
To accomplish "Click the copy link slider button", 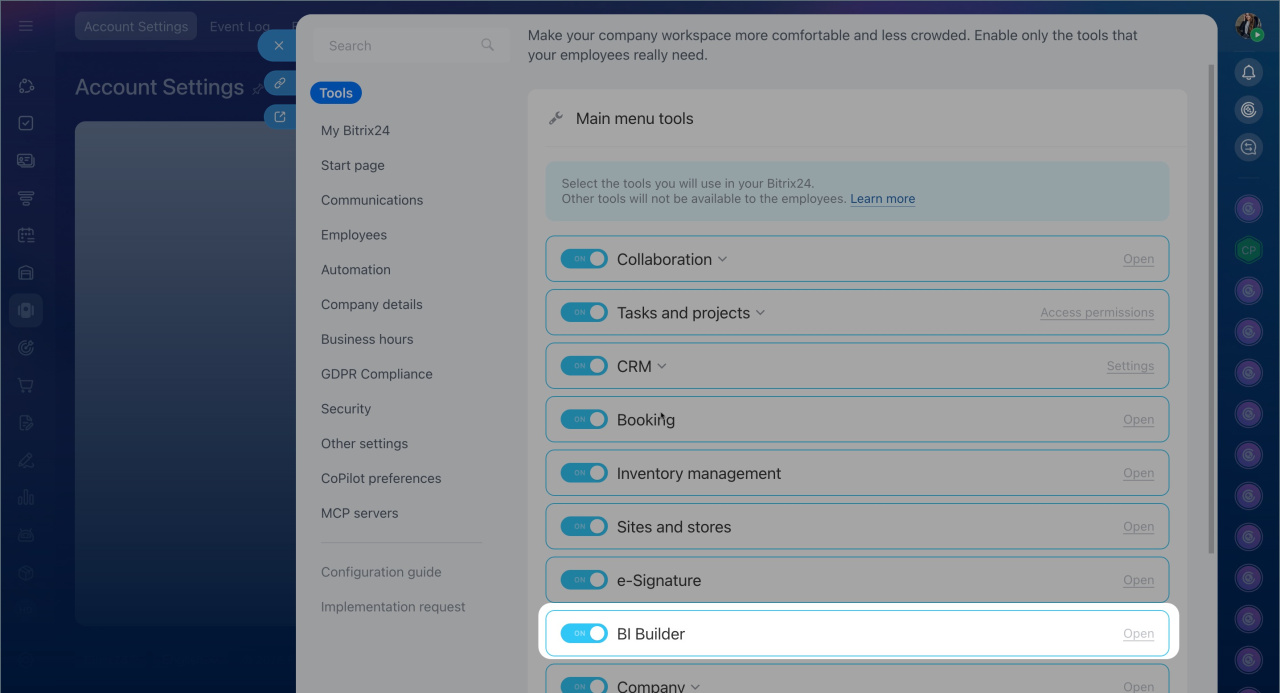I will [279, 83].
